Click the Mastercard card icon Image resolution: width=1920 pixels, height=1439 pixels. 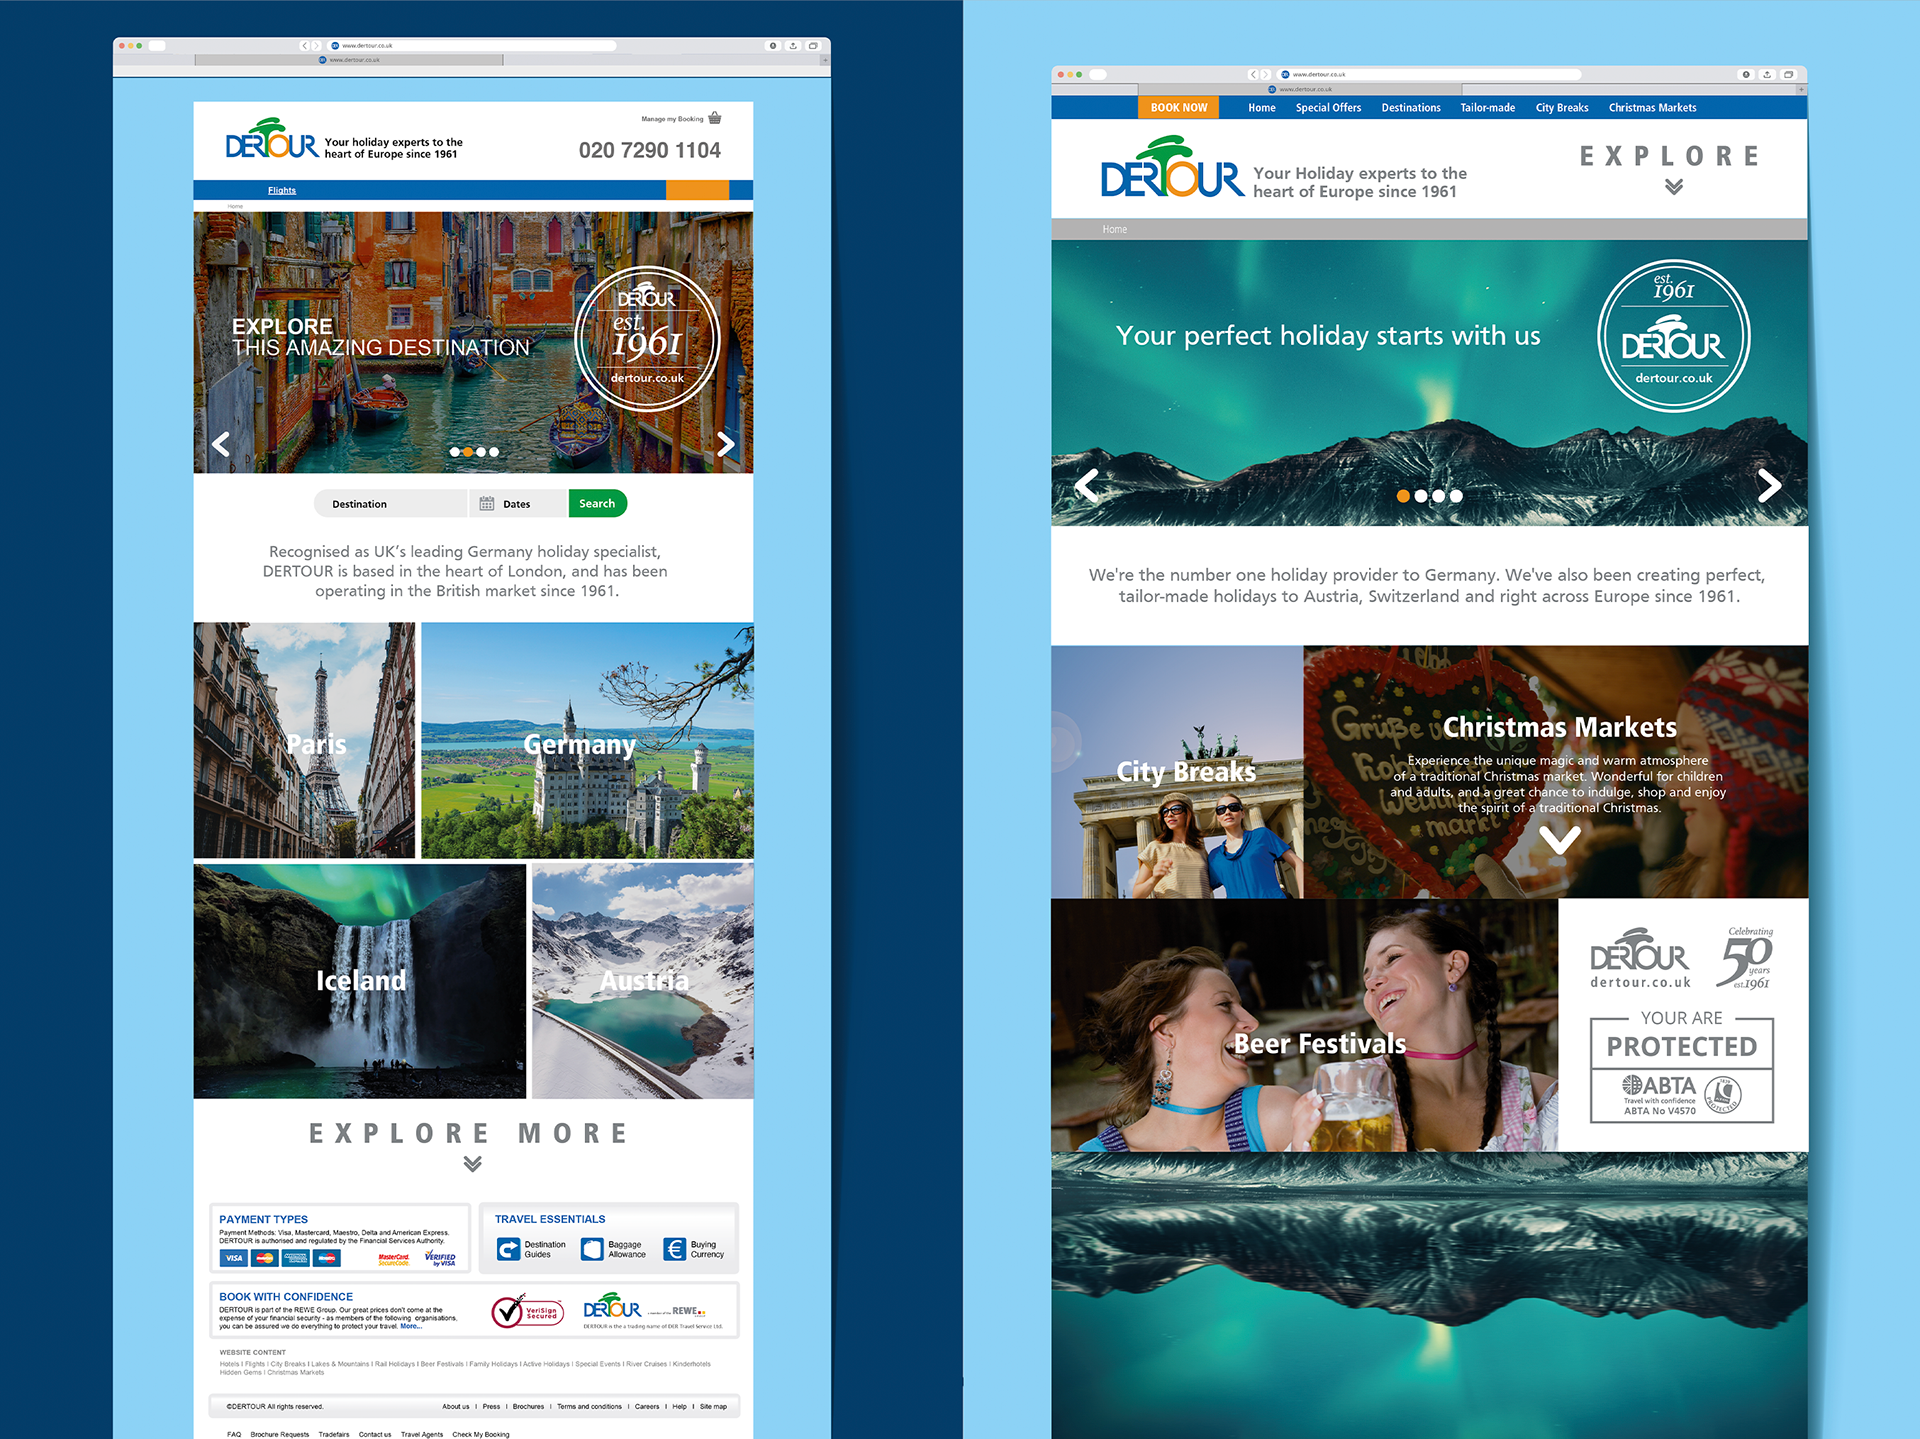coord(265,1258)
